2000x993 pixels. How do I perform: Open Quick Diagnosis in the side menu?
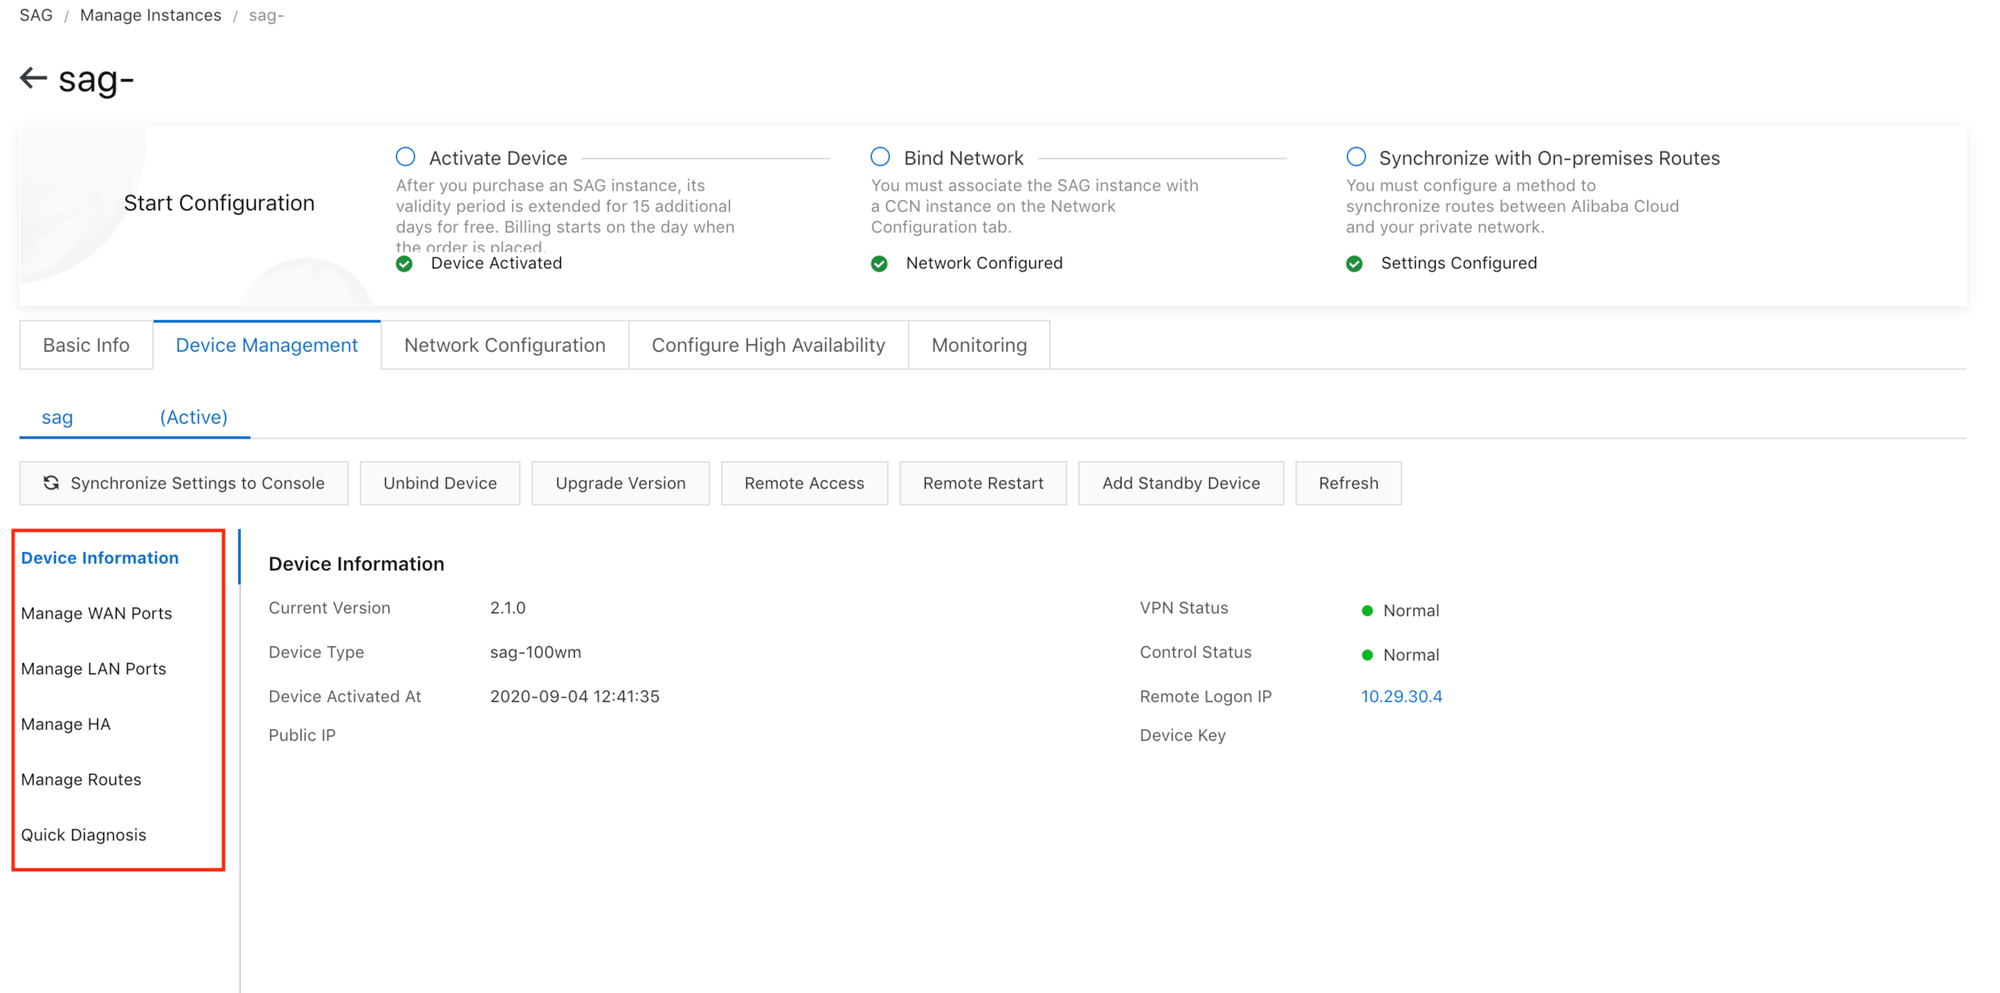click(x=84, y=835)
